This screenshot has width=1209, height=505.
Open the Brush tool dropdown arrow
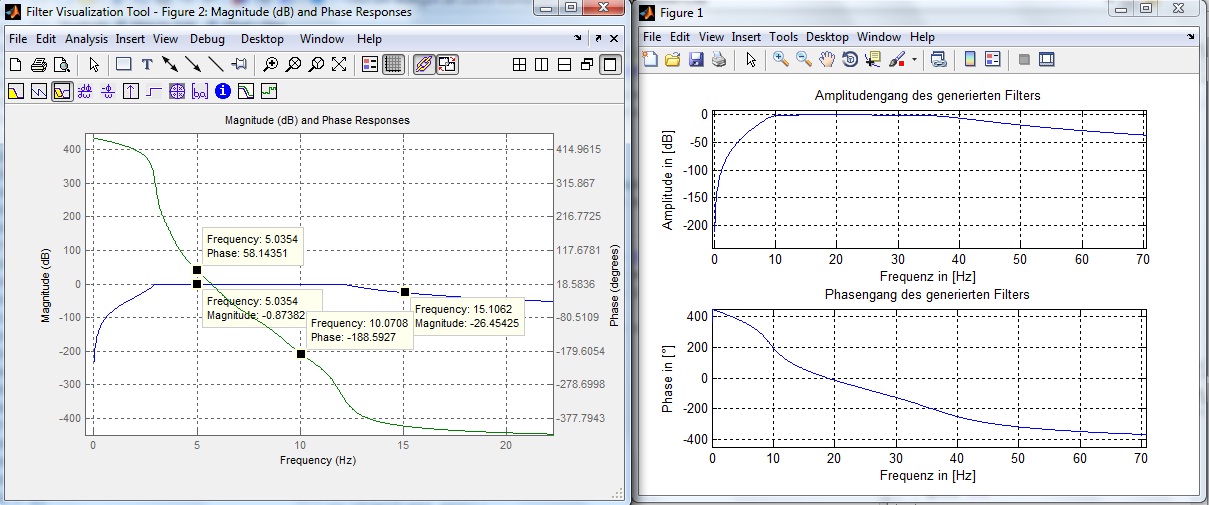pyautogui.click(x=914, y=60)
